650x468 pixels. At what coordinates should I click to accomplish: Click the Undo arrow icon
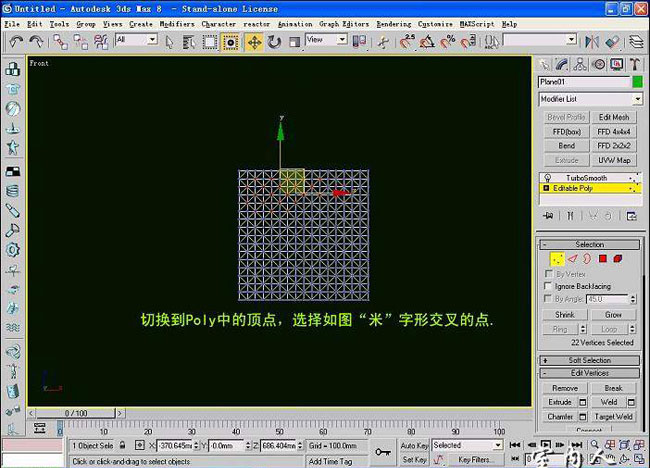click(x=17, y=41)
